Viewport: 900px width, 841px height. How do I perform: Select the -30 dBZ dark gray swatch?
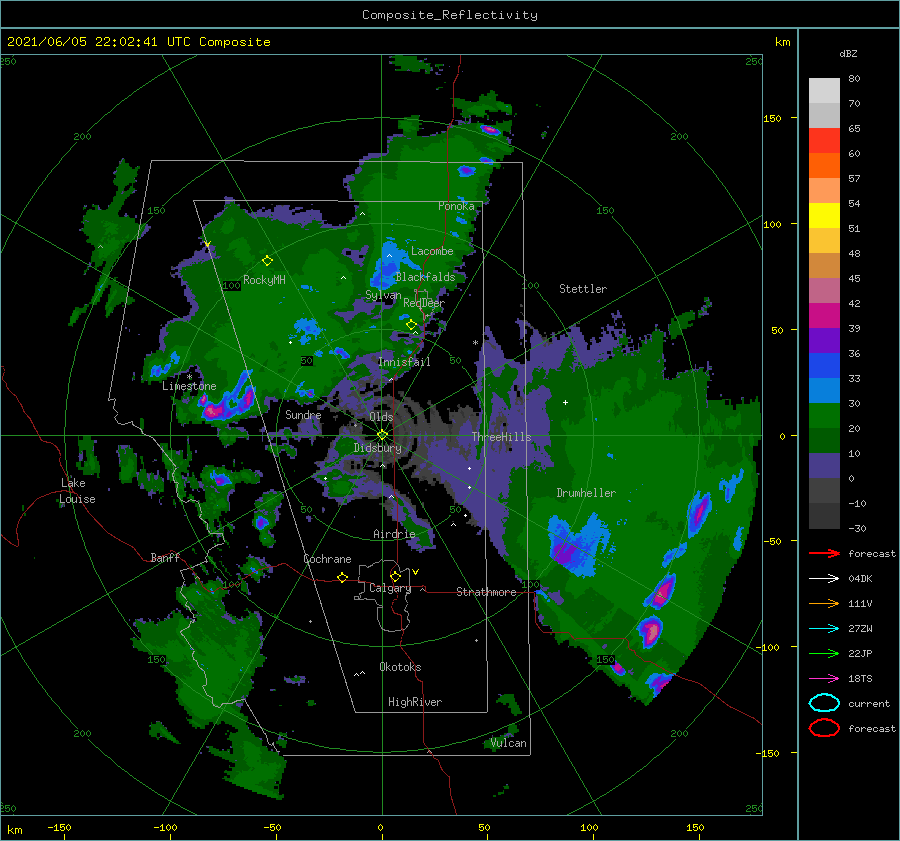[x=824, y=516]
